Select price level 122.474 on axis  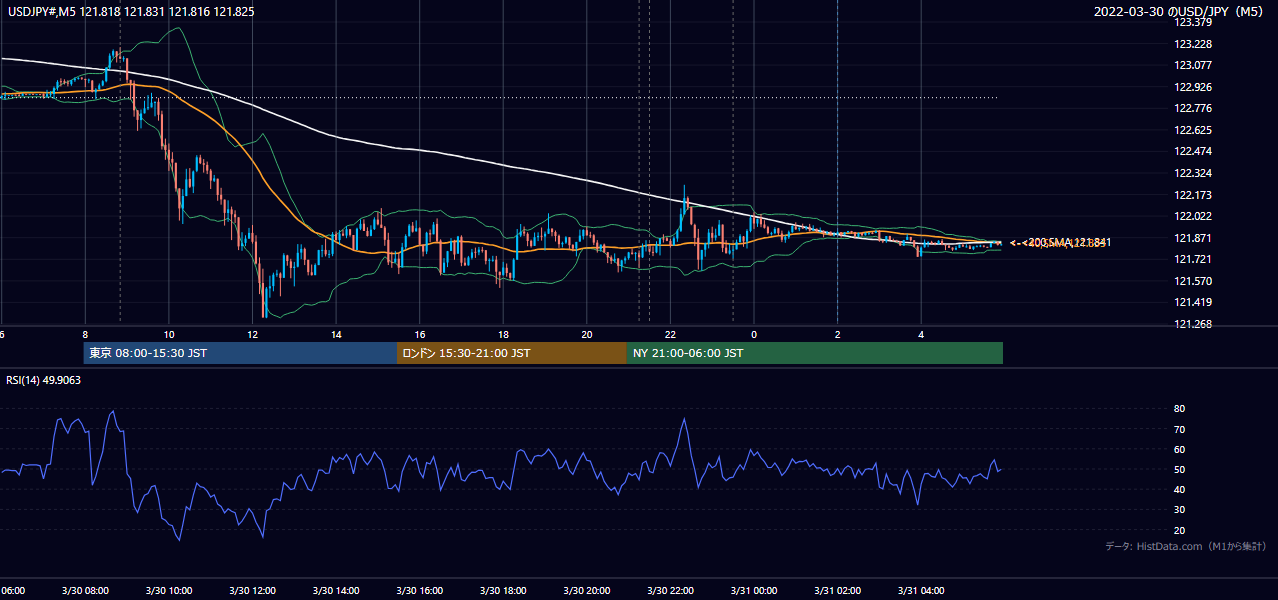pyautogui.click(x=1192, y=151)
